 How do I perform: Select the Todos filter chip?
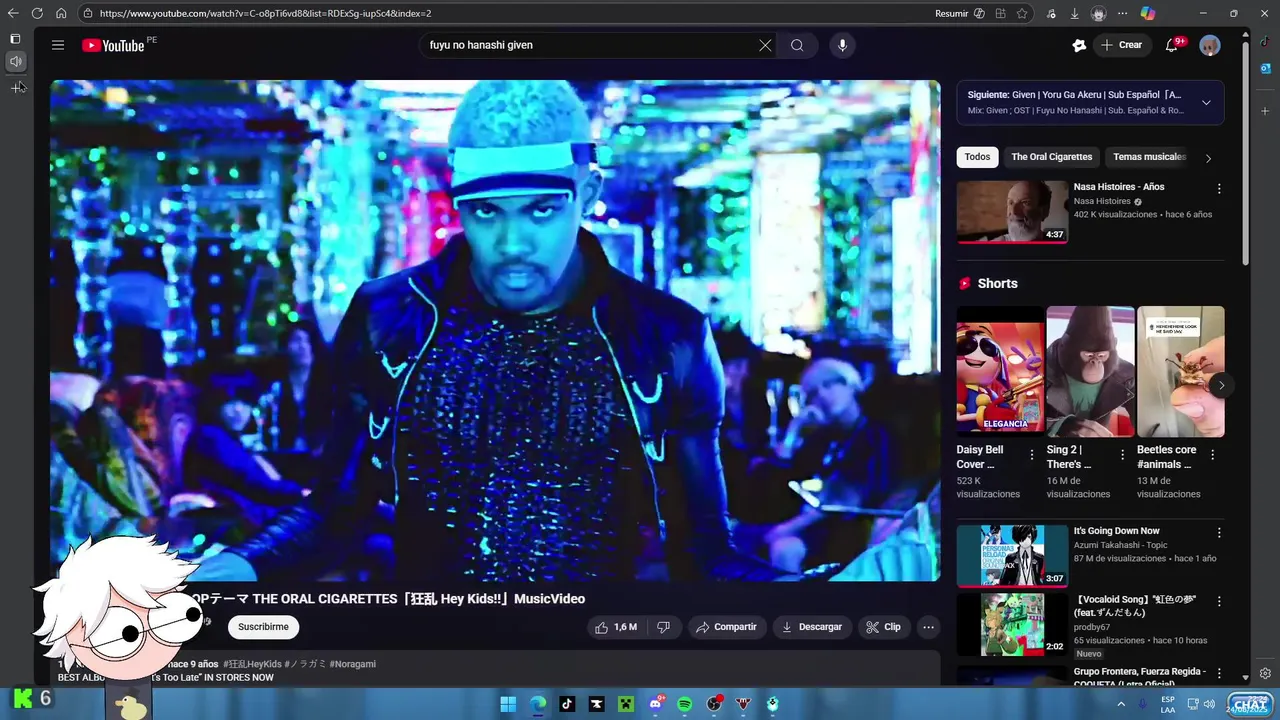pyautogui.click(x=977, y=157)
